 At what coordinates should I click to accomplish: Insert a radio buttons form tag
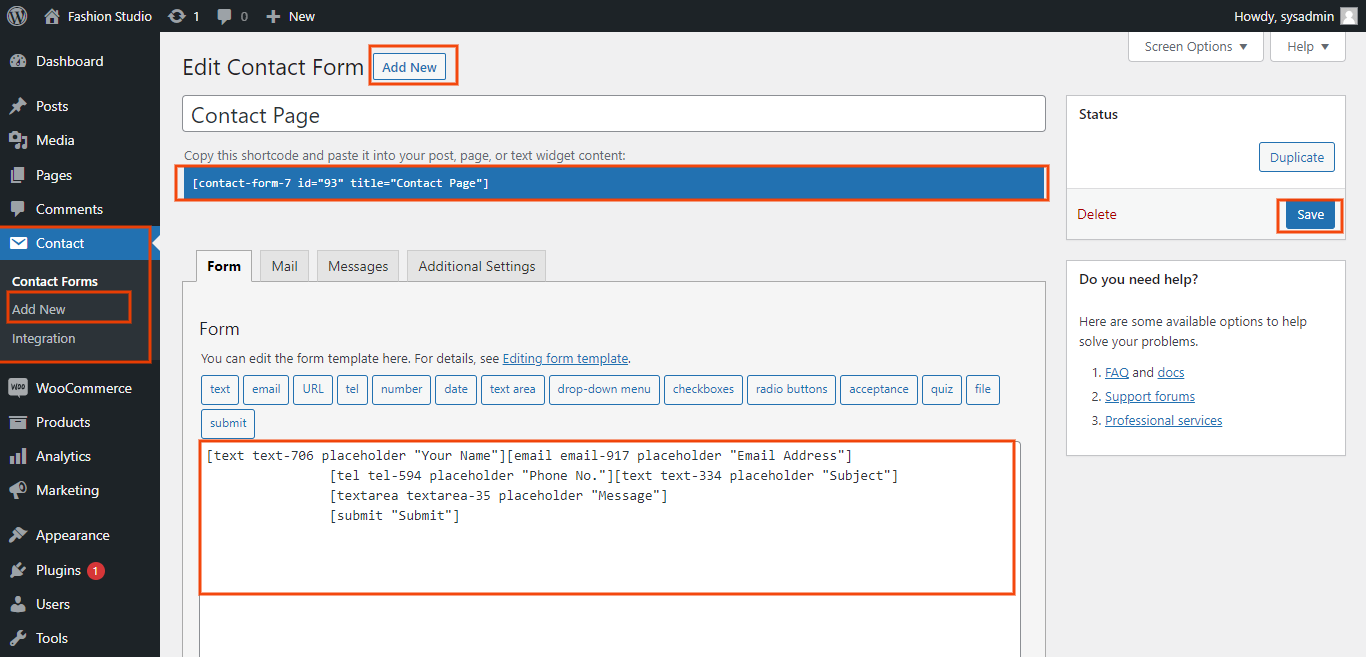[791, 389]
